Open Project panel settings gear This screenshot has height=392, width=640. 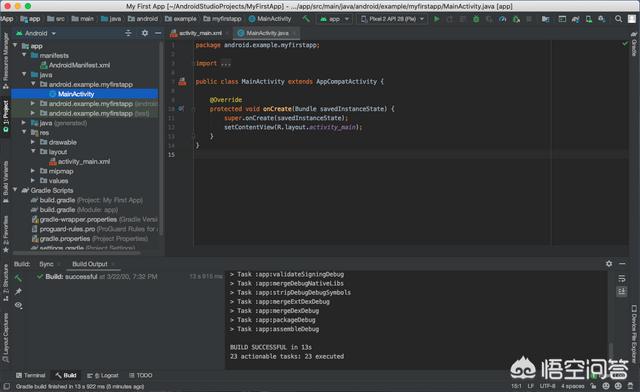145,33
